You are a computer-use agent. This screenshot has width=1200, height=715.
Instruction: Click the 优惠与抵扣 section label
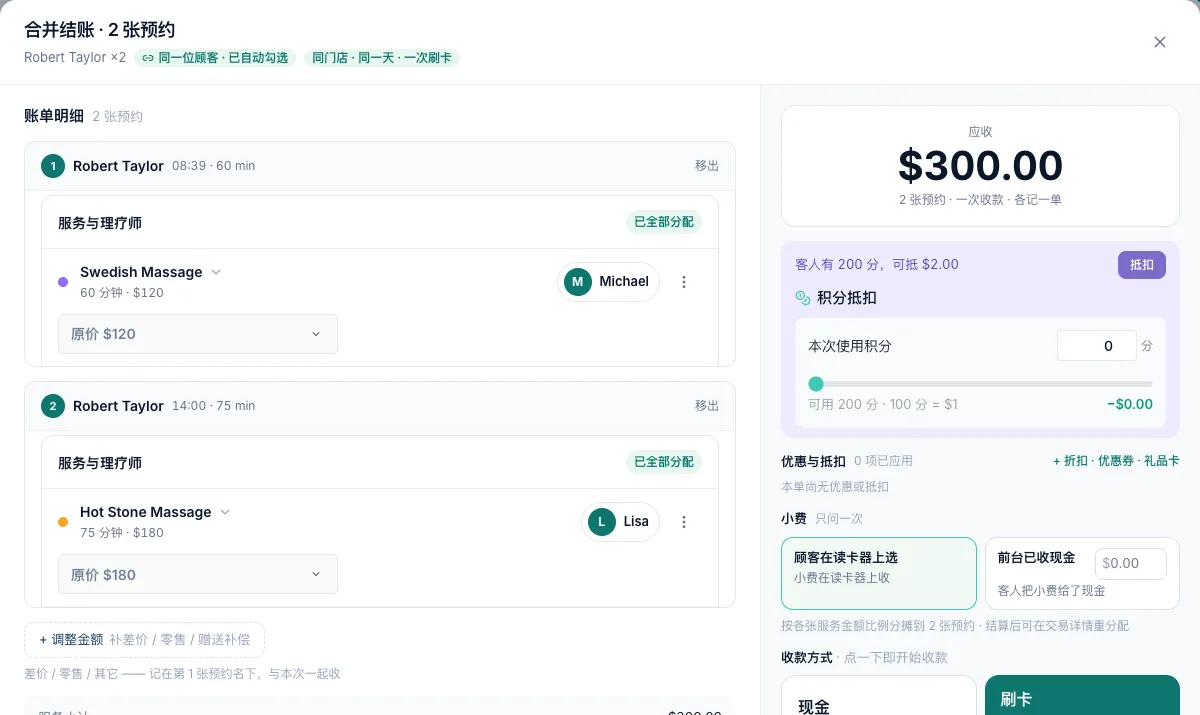(813, 461)
